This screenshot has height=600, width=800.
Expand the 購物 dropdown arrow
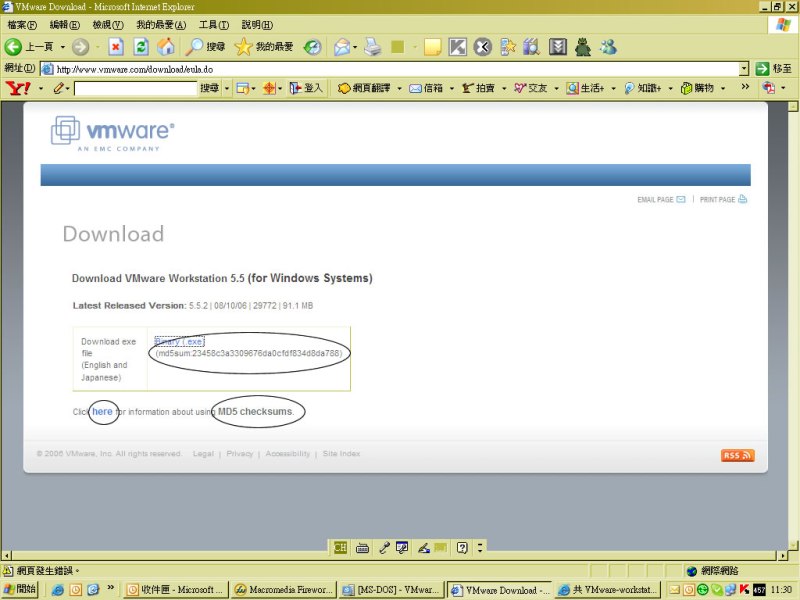click(723, 88)
